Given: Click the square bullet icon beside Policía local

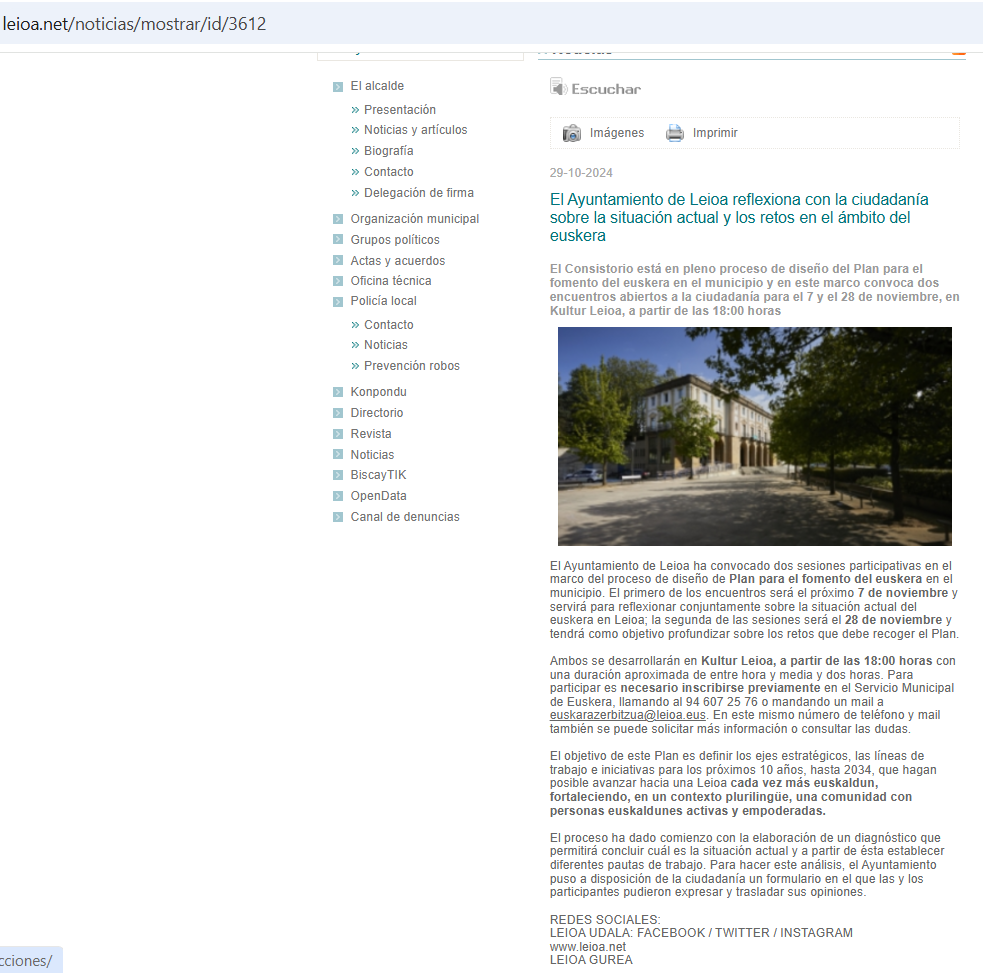Looking at the screenshot, I should click(x=338, y=302).
